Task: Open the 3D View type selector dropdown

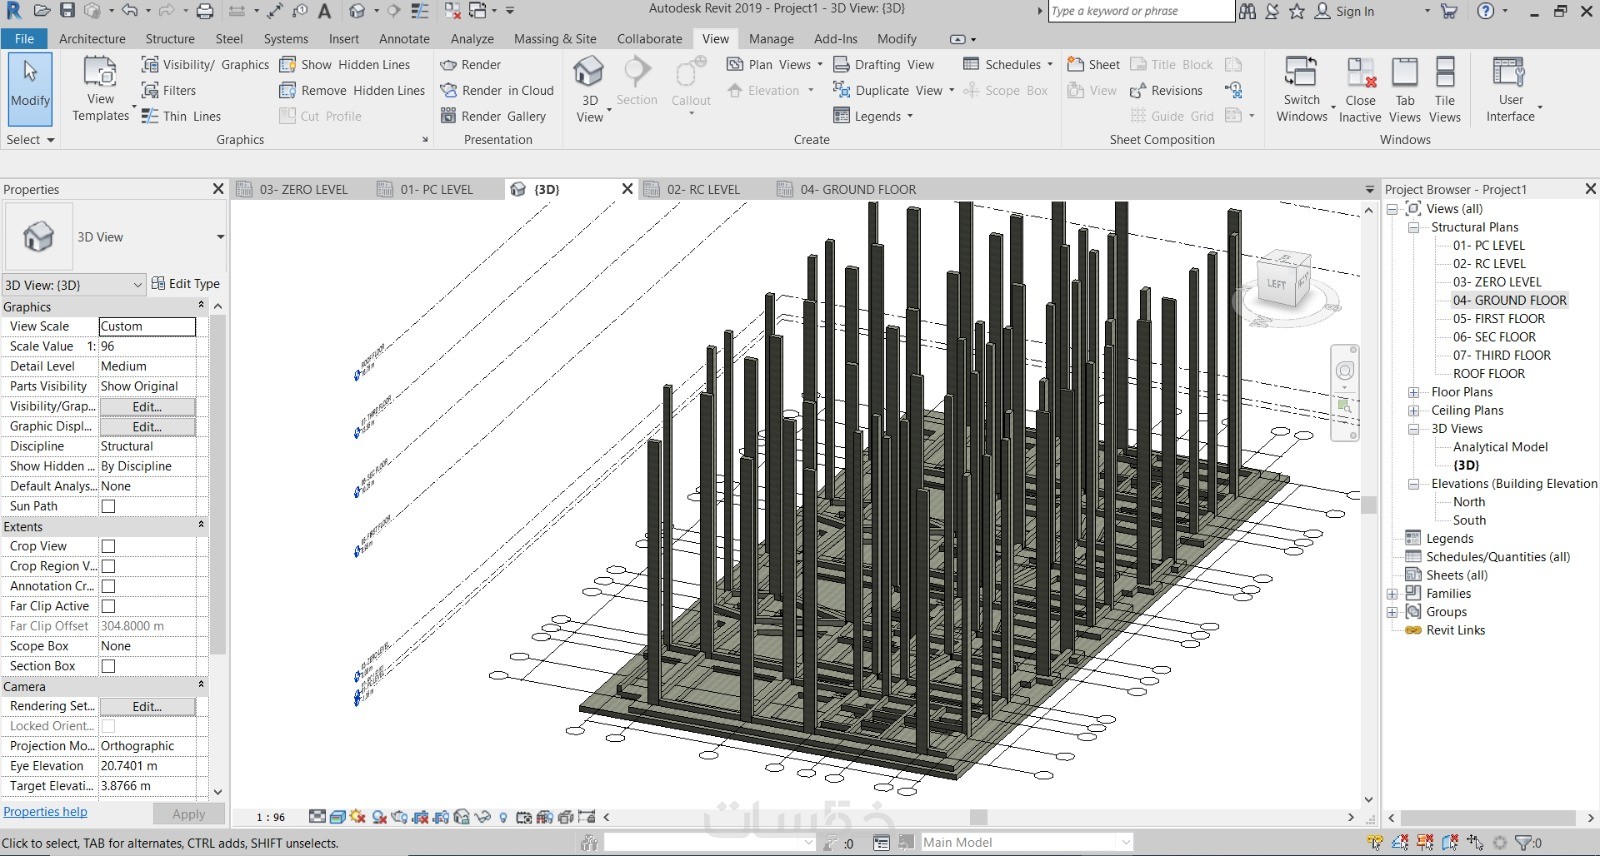Action: [220, 237]
